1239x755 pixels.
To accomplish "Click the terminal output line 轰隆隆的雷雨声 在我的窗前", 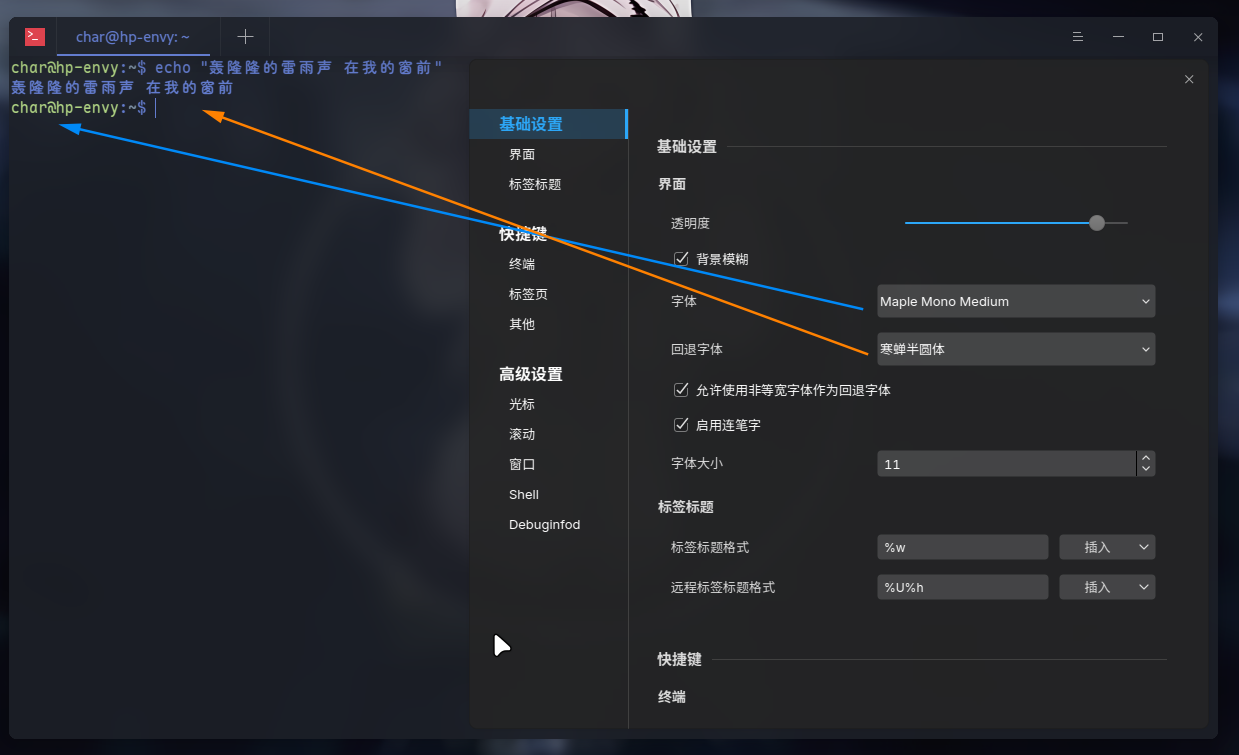I will click(x=122, y=88).
